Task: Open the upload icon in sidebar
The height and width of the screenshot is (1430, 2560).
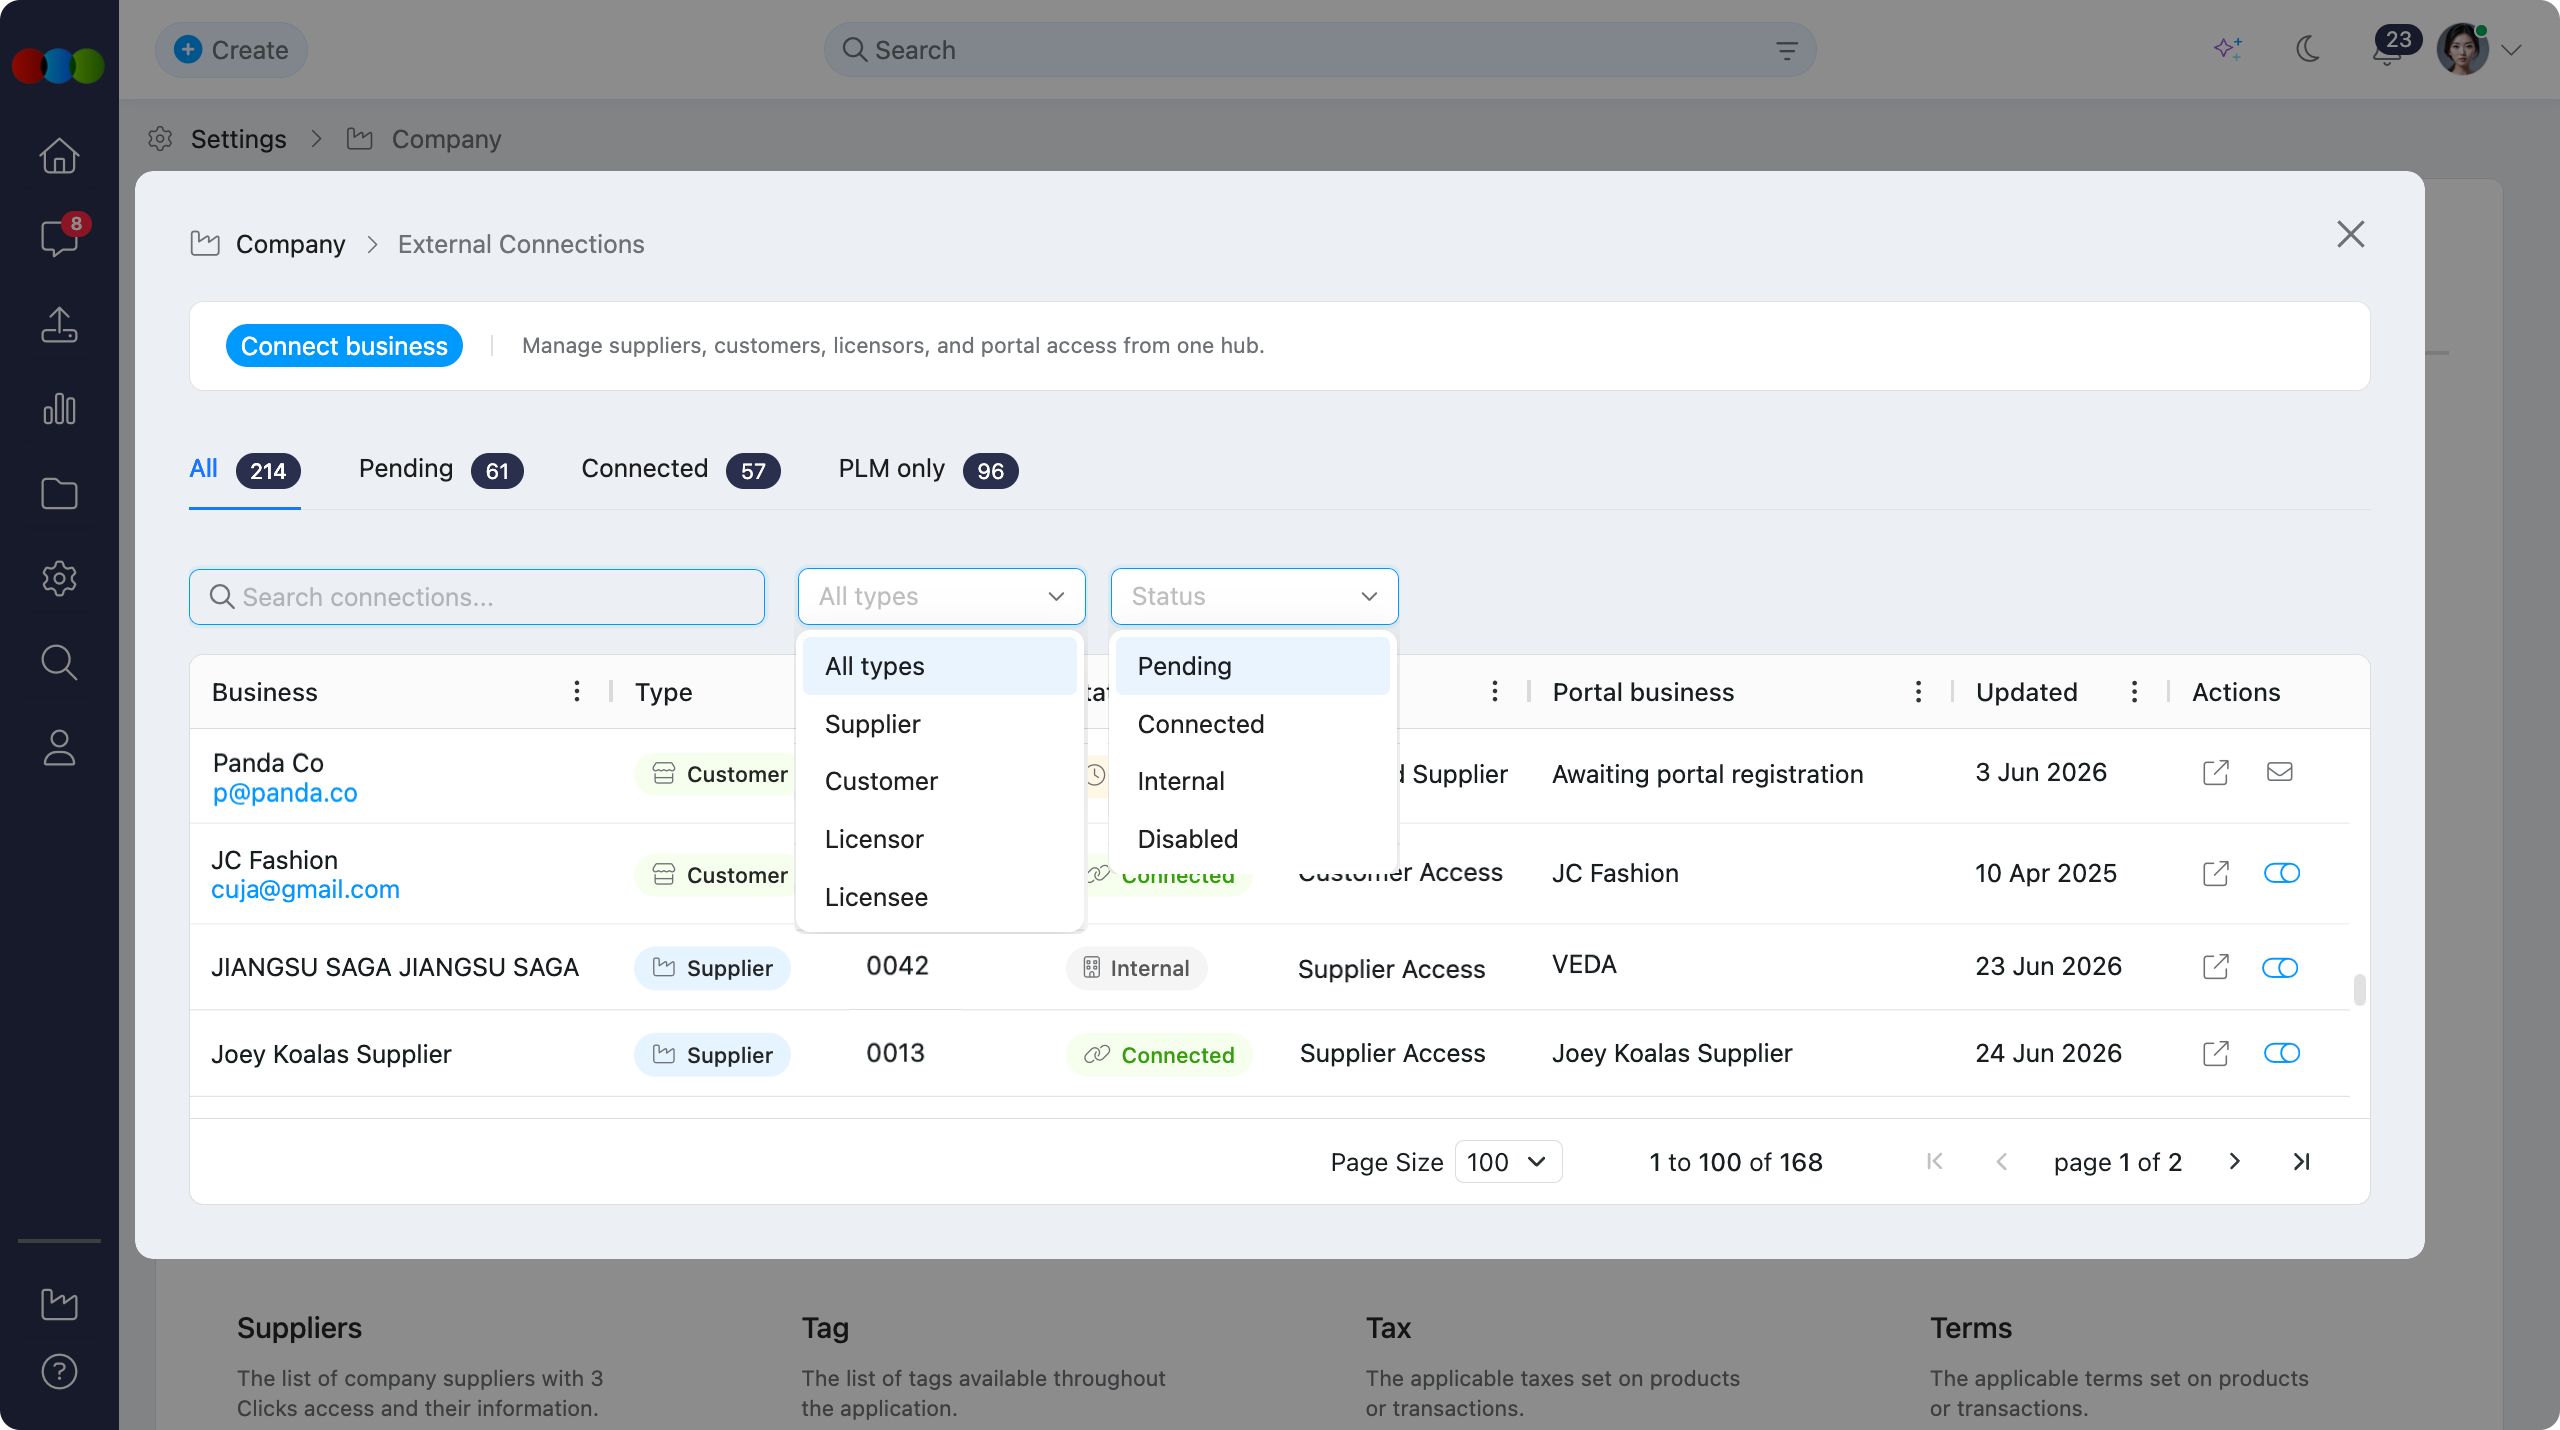Action: (x=59, y=324)
